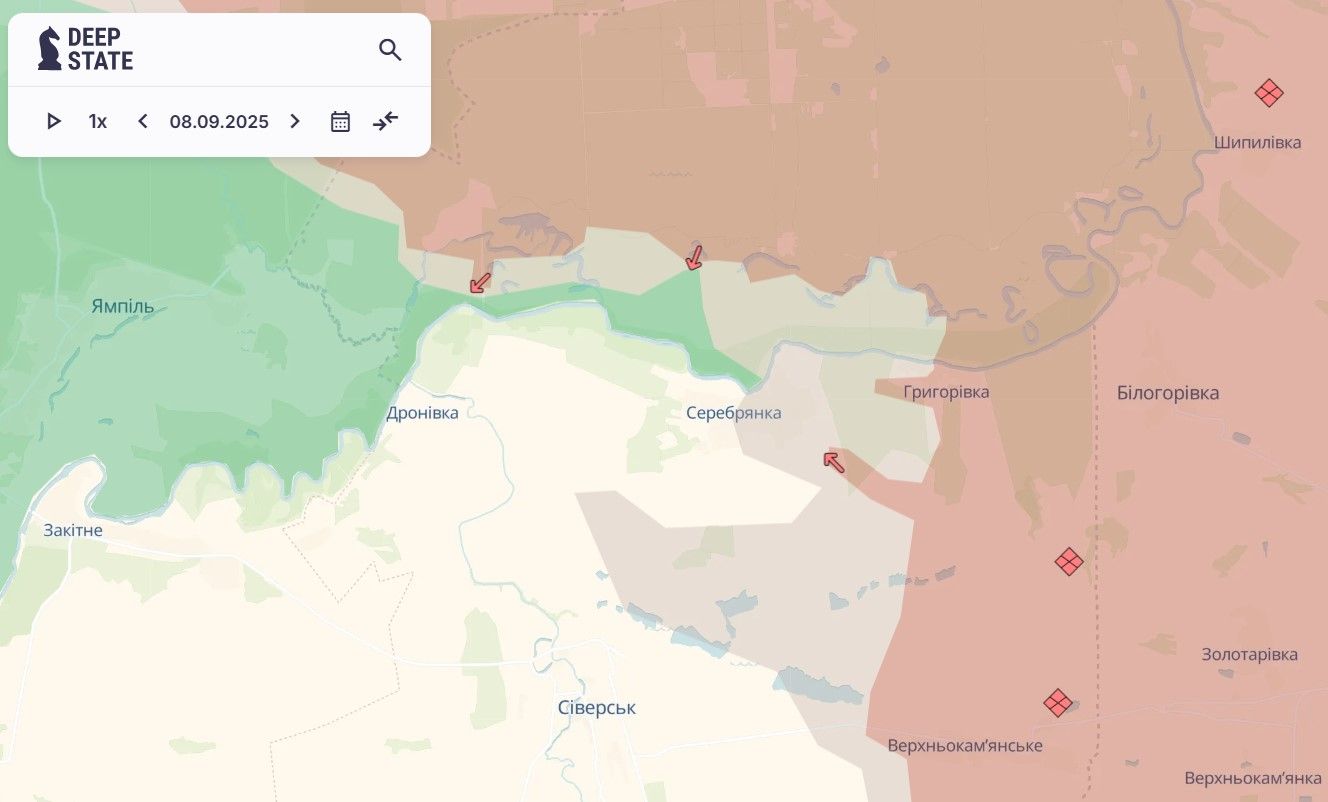Image resolution: width=1328 pixels, height=802 pixels.
Task: Click the compare arrows icon
Action: [386, 122]
